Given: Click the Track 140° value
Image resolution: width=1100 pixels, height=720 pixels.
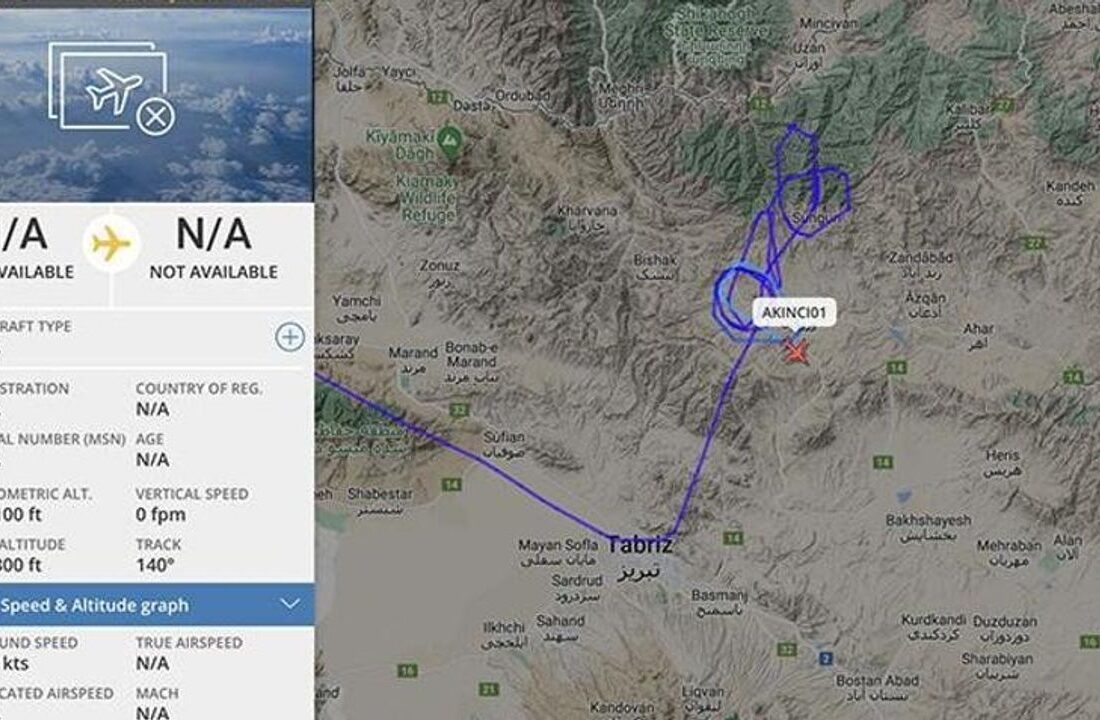Looking at the screenshot, I should coord(154,565).
